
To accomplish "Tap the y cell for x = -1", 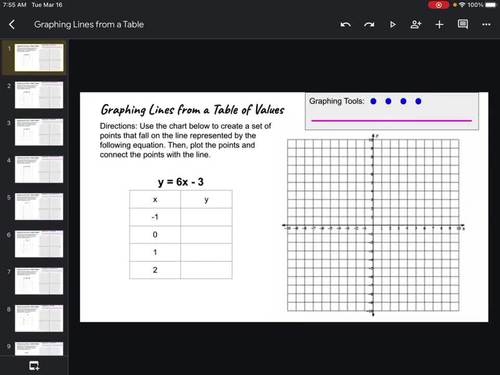I will [x=206, y=217].
